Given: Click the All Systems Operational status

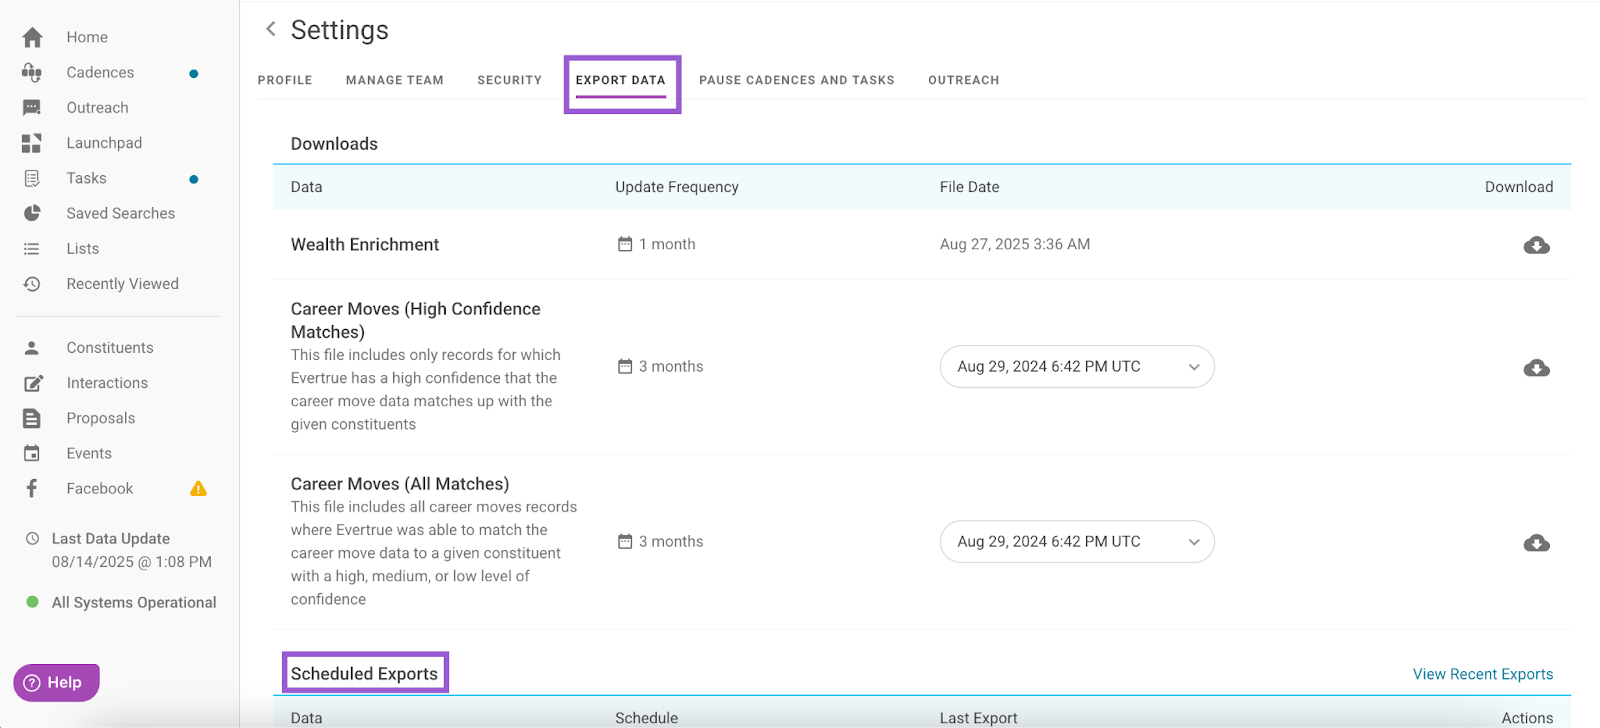Looking at the screenshot, I should click(x=133, y=602).
